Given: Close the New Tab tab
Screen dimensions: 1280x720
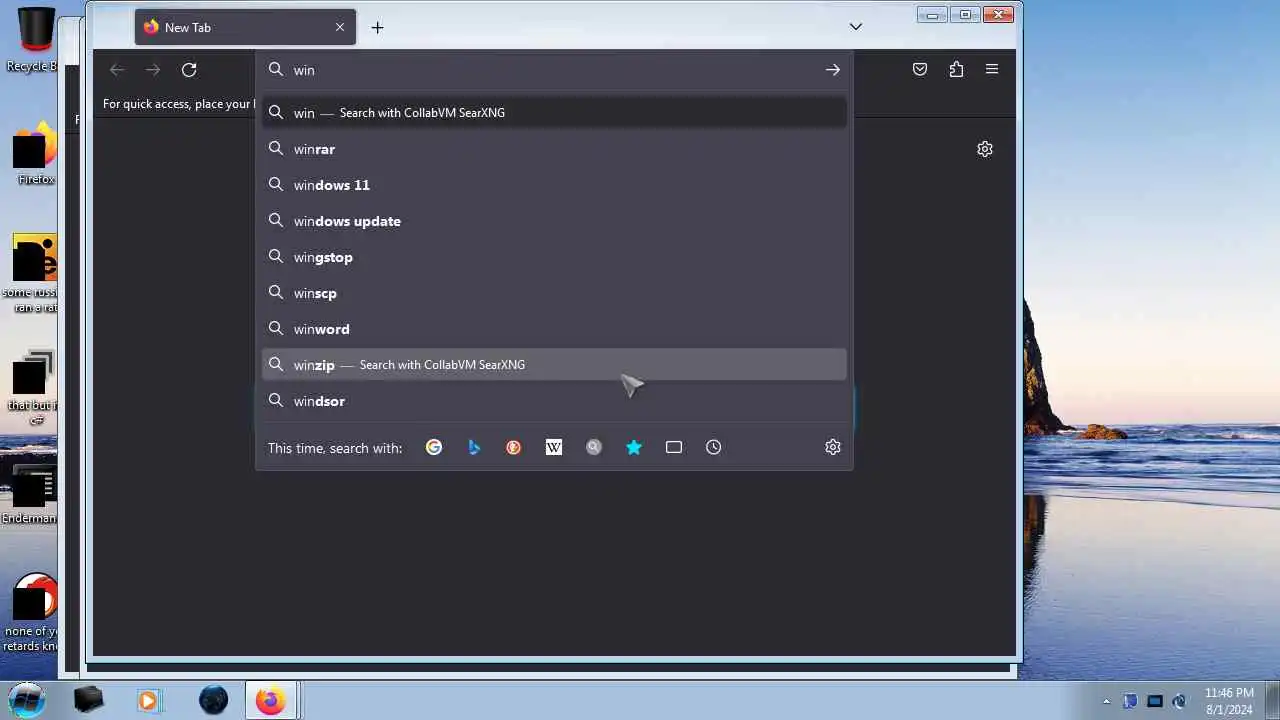Looking at the screenshot, I should pos(340,27).
